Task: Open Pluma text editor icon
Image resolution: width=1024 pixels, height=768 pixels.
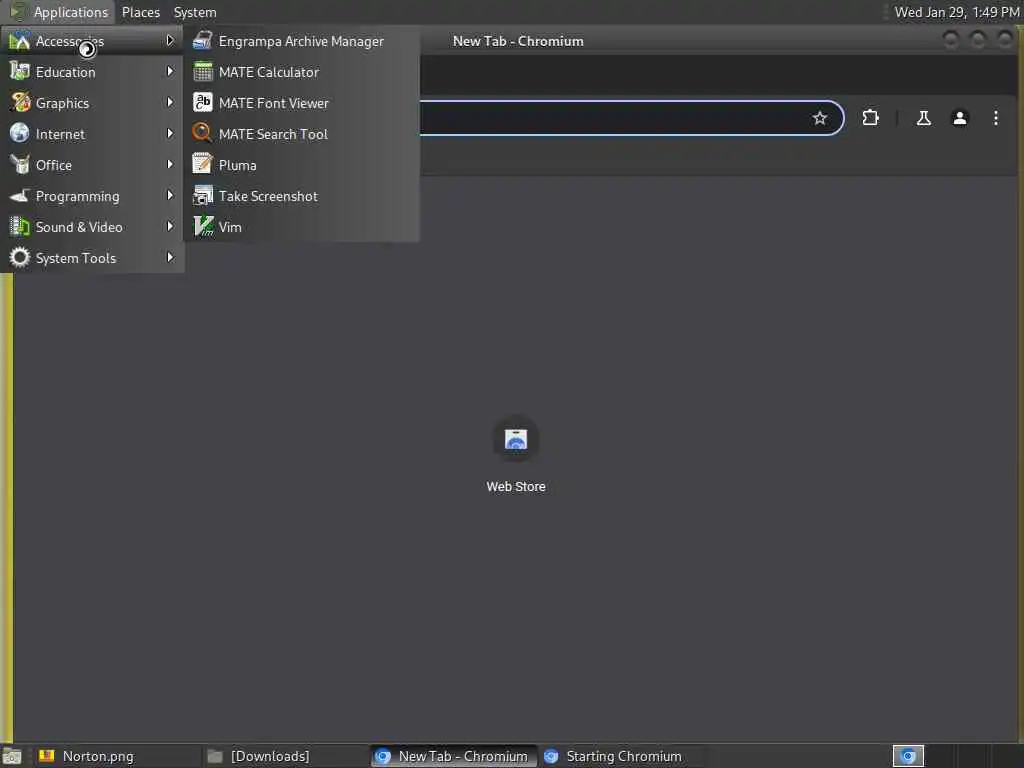Action: click(x=202, y=165)
